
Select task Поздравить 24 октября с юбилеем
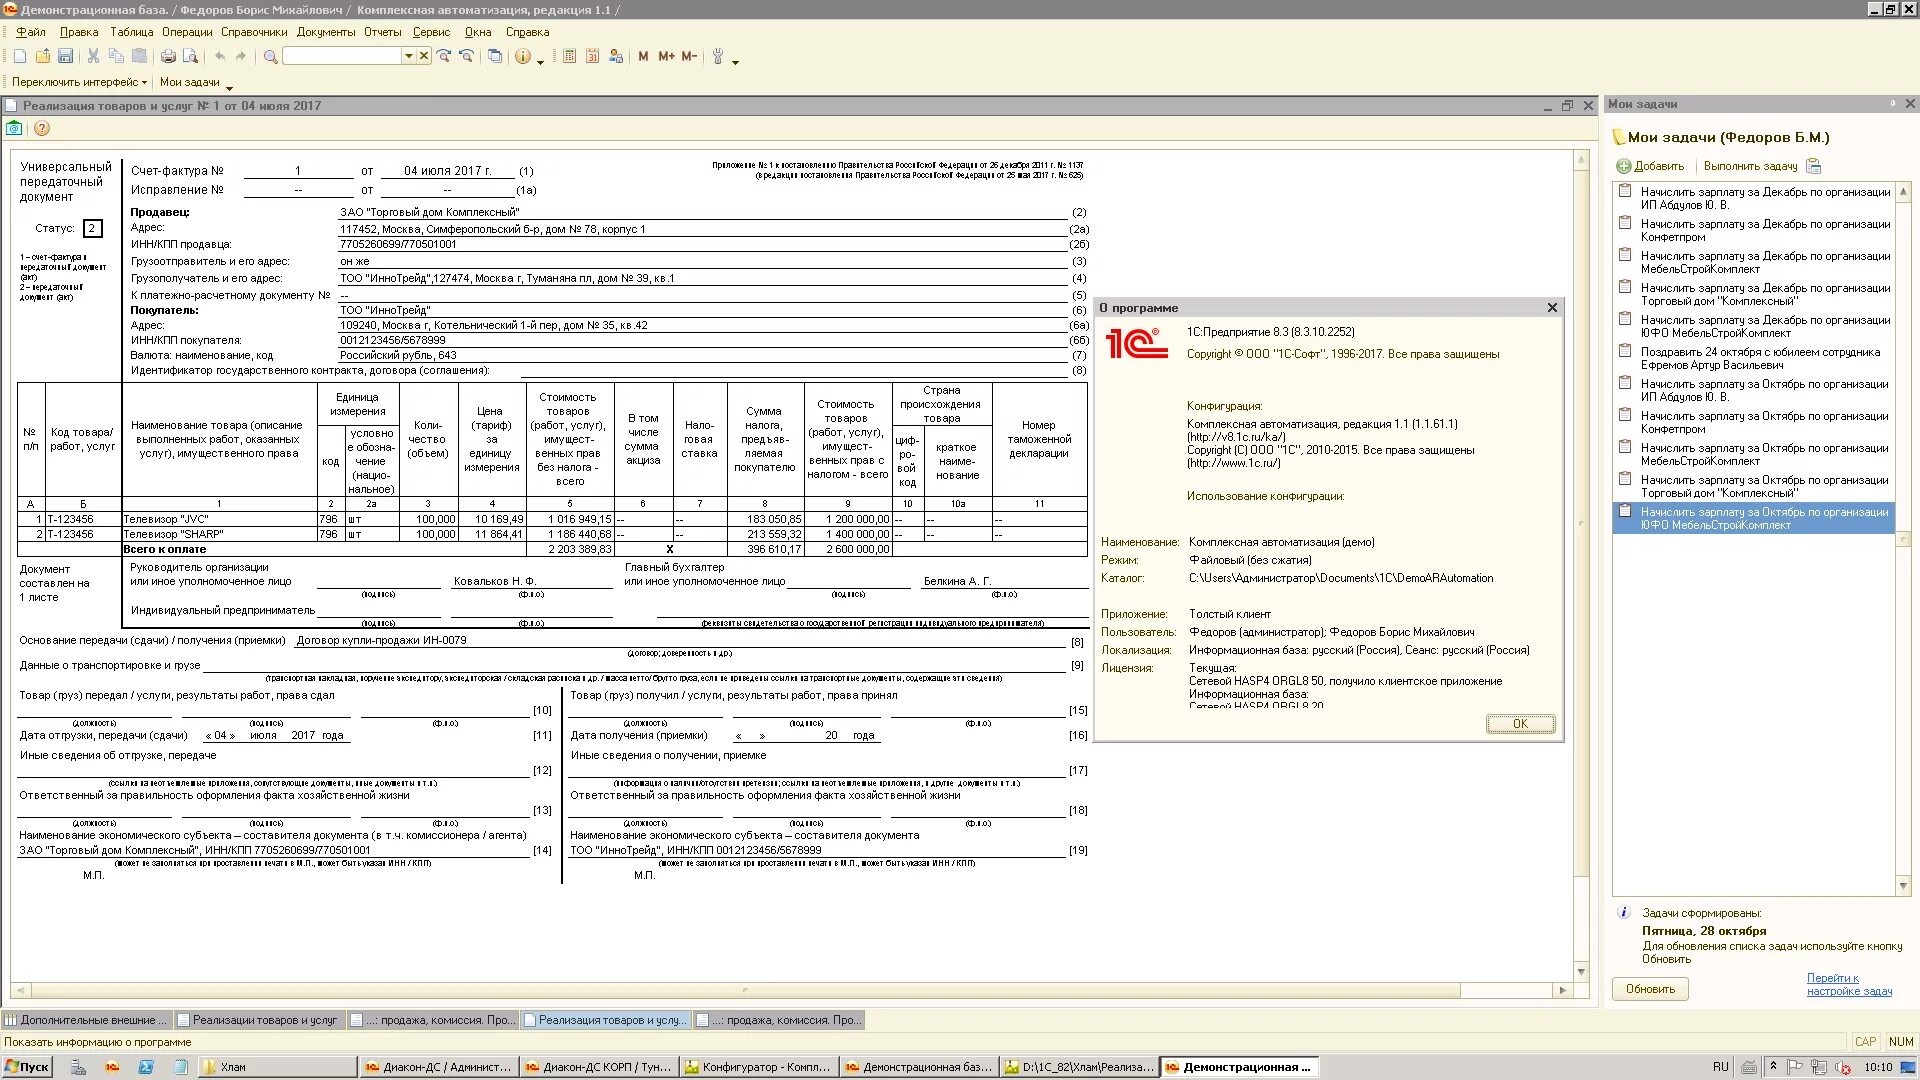1755,359
